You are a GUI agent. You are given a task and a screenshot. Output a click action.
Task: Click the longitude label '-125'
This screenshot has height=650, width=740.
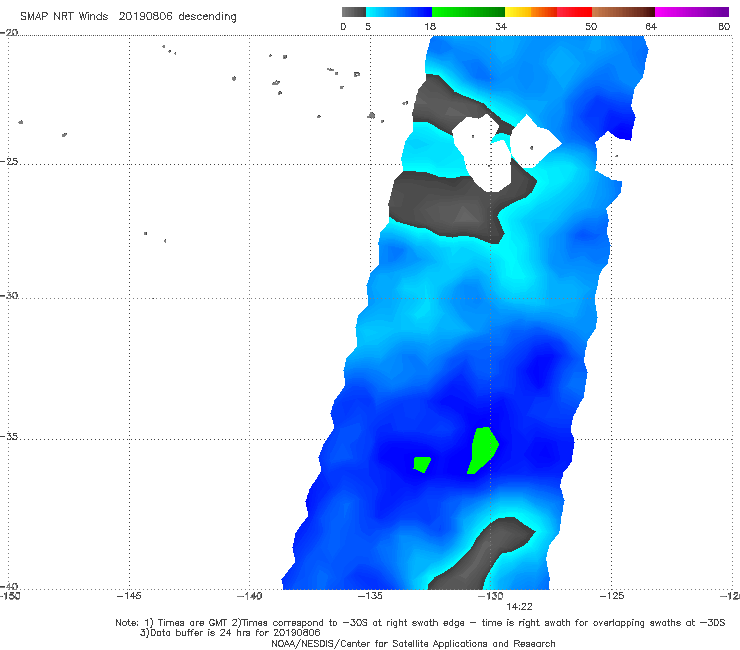(x=612, y=596)
